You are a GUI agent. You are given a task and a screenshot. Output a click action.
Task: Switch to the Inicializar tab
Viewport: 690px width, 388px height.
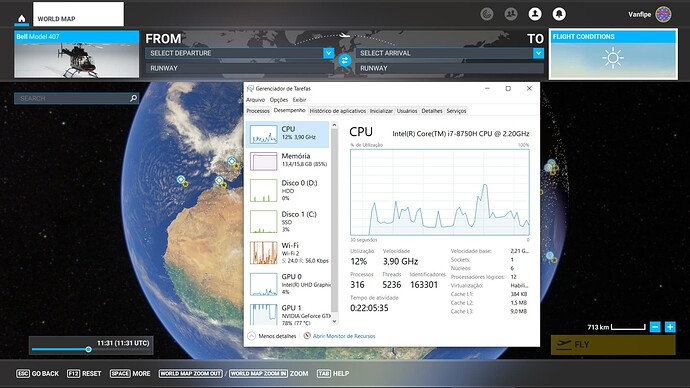(381, 111)
